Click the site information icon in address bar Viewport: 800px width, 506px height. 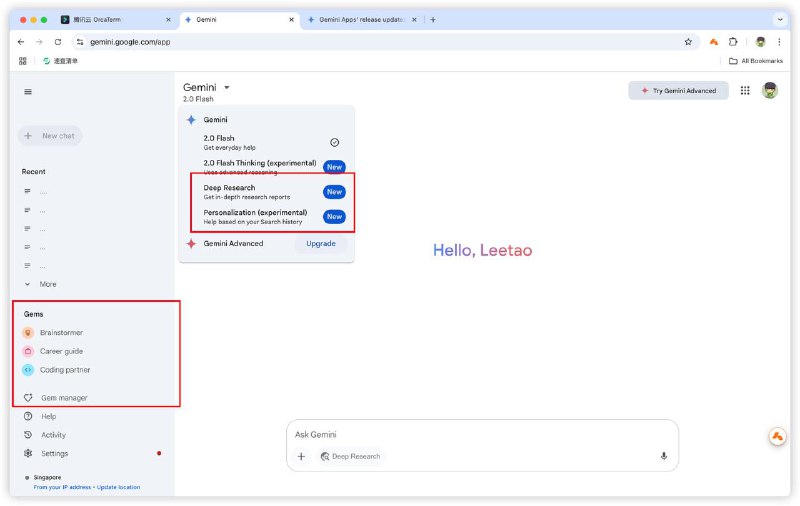tap(80, 42)
